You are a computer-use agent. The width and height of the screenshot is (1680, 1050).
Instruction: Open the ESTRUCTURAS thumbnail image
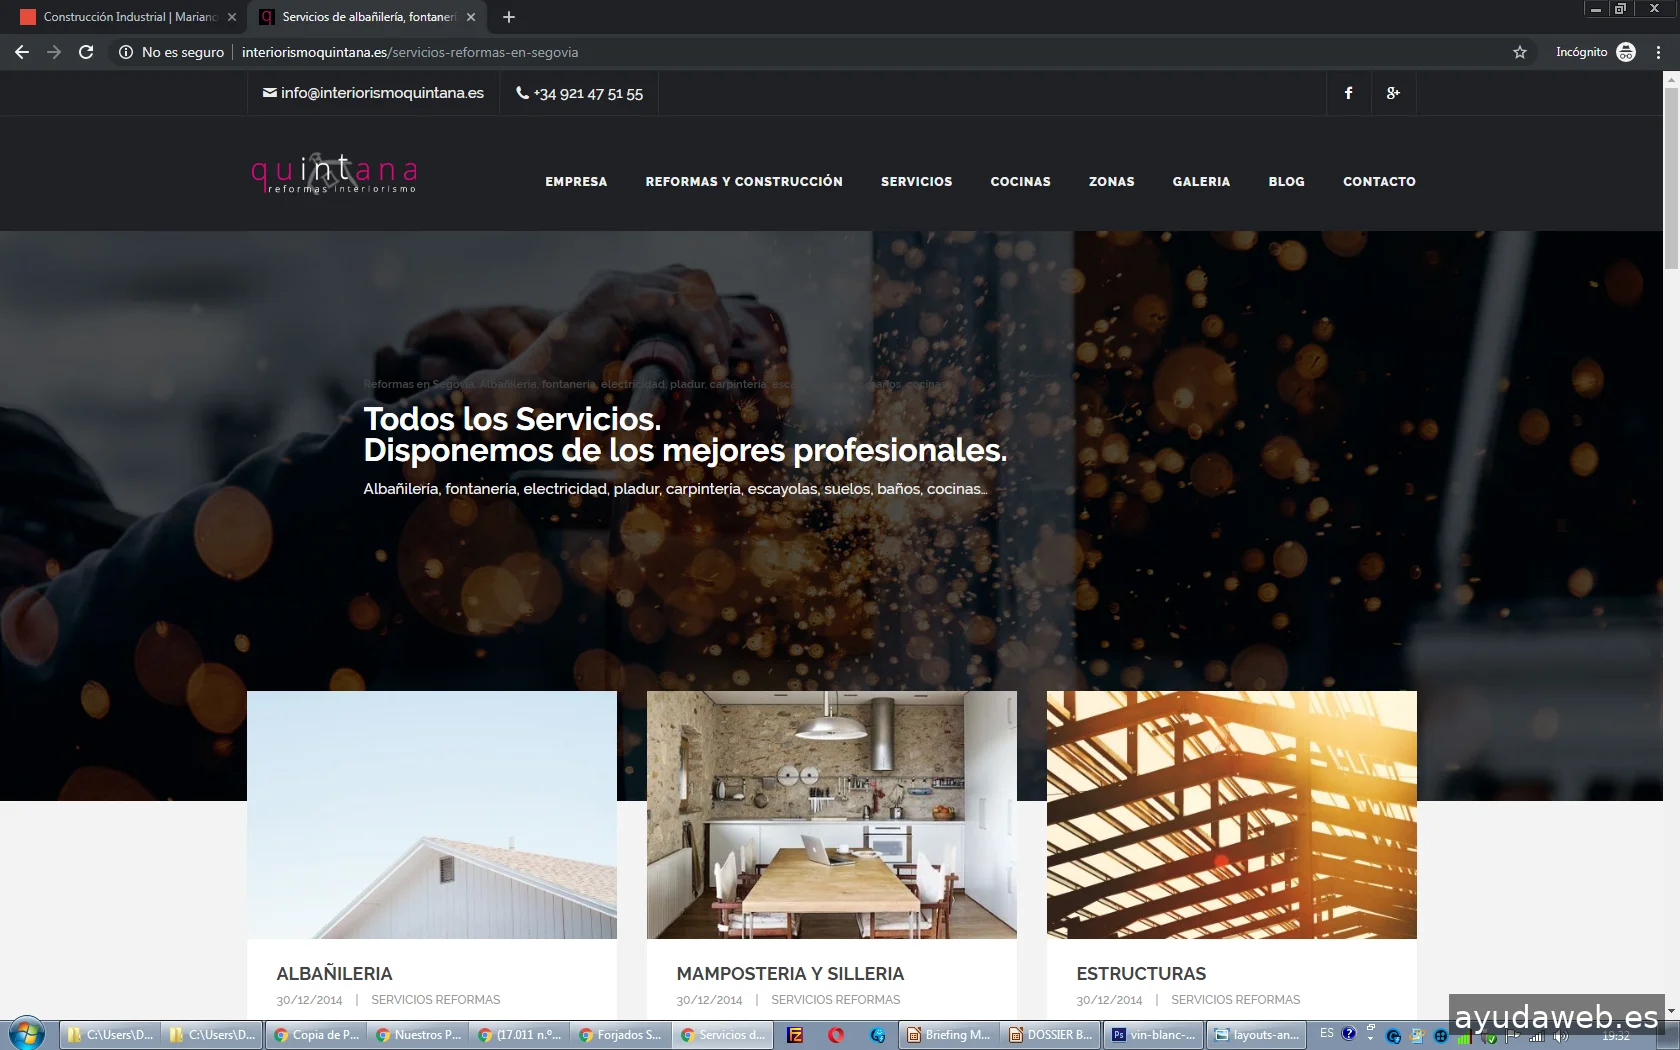click(x=1231, y=814)
